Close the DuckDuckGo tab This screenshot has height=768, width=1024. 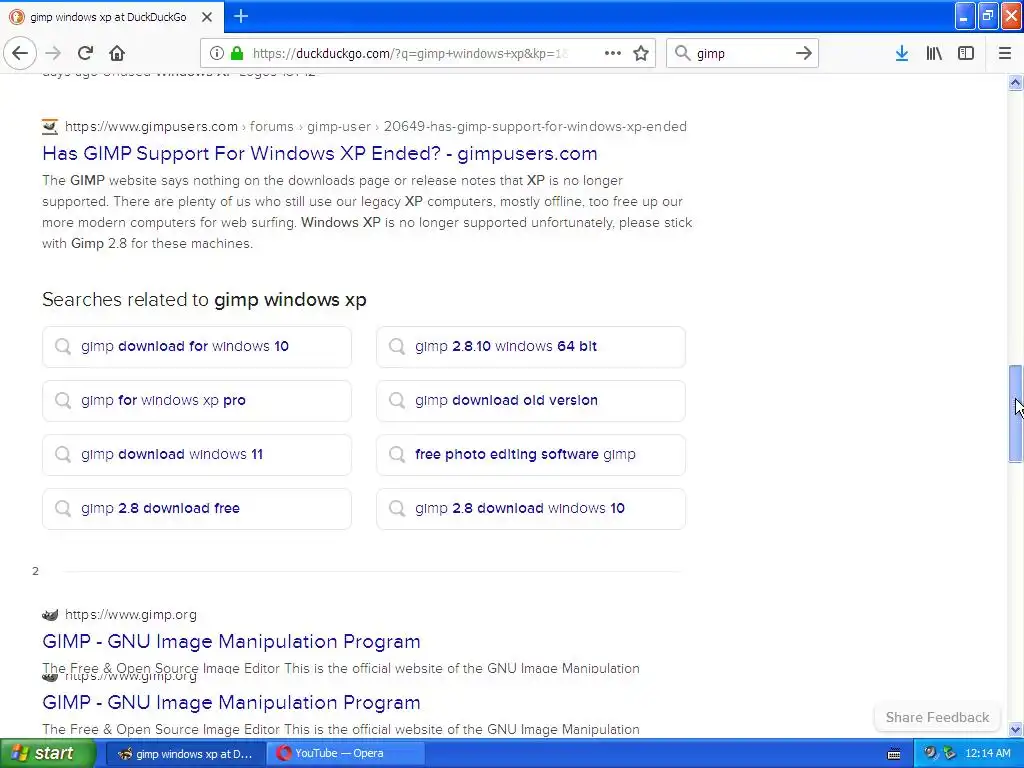(206, 17)
